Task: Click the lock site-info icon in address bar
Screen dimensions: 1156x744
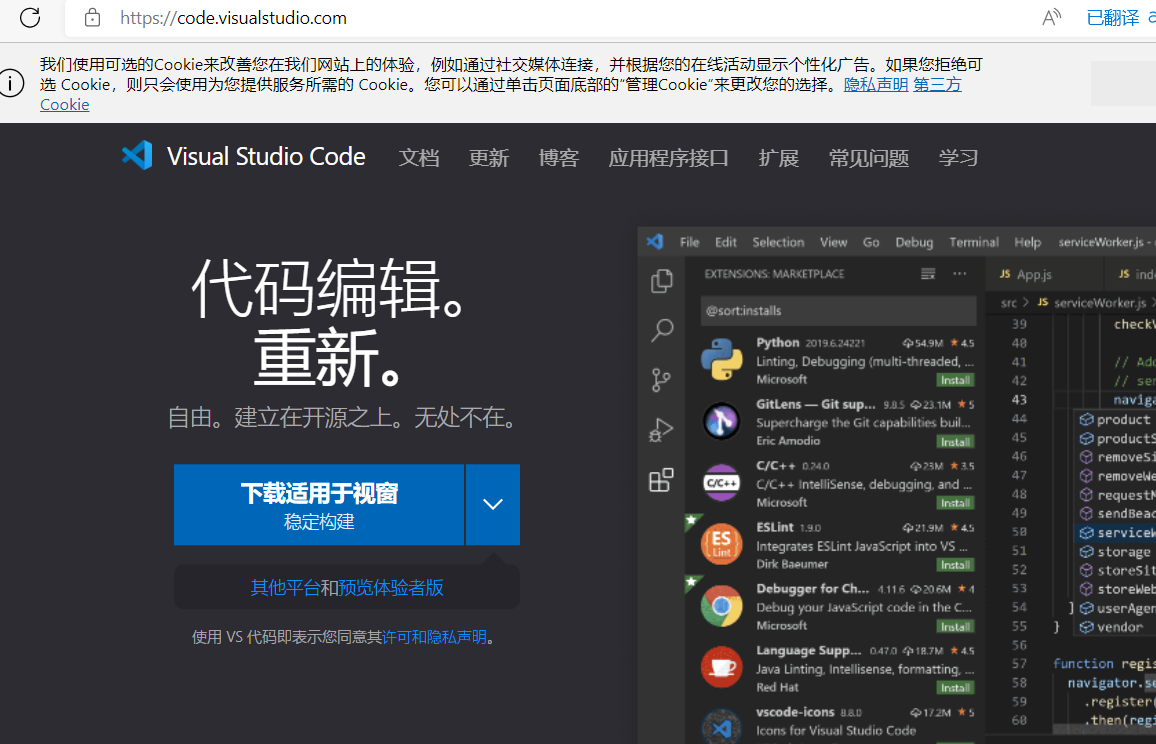Action: click(92, 18)
